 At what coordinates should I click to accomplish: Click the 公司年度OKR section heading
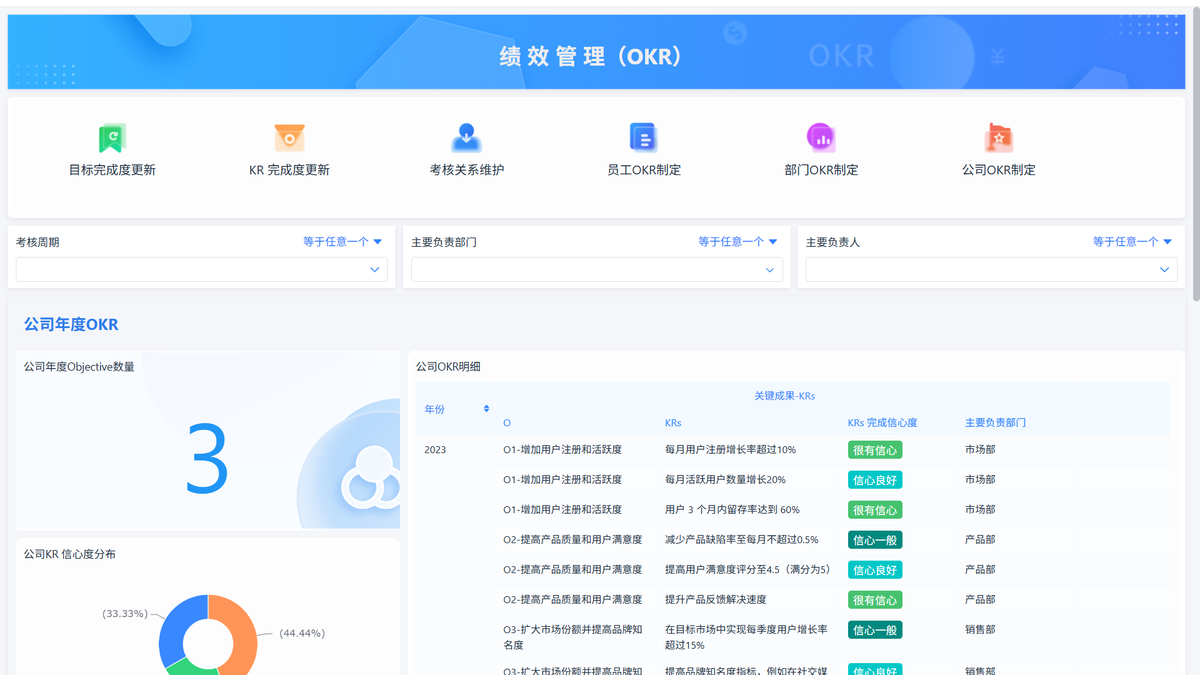pyautogui.click(x=71, y=325)
